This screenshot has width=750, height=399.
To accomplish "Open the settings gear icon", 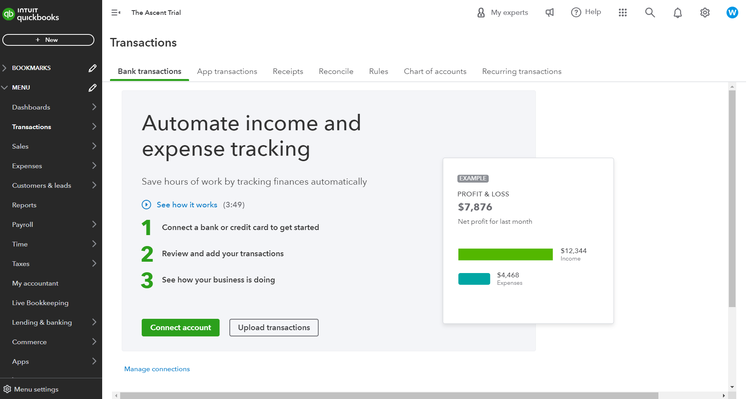I will [705, 12].
